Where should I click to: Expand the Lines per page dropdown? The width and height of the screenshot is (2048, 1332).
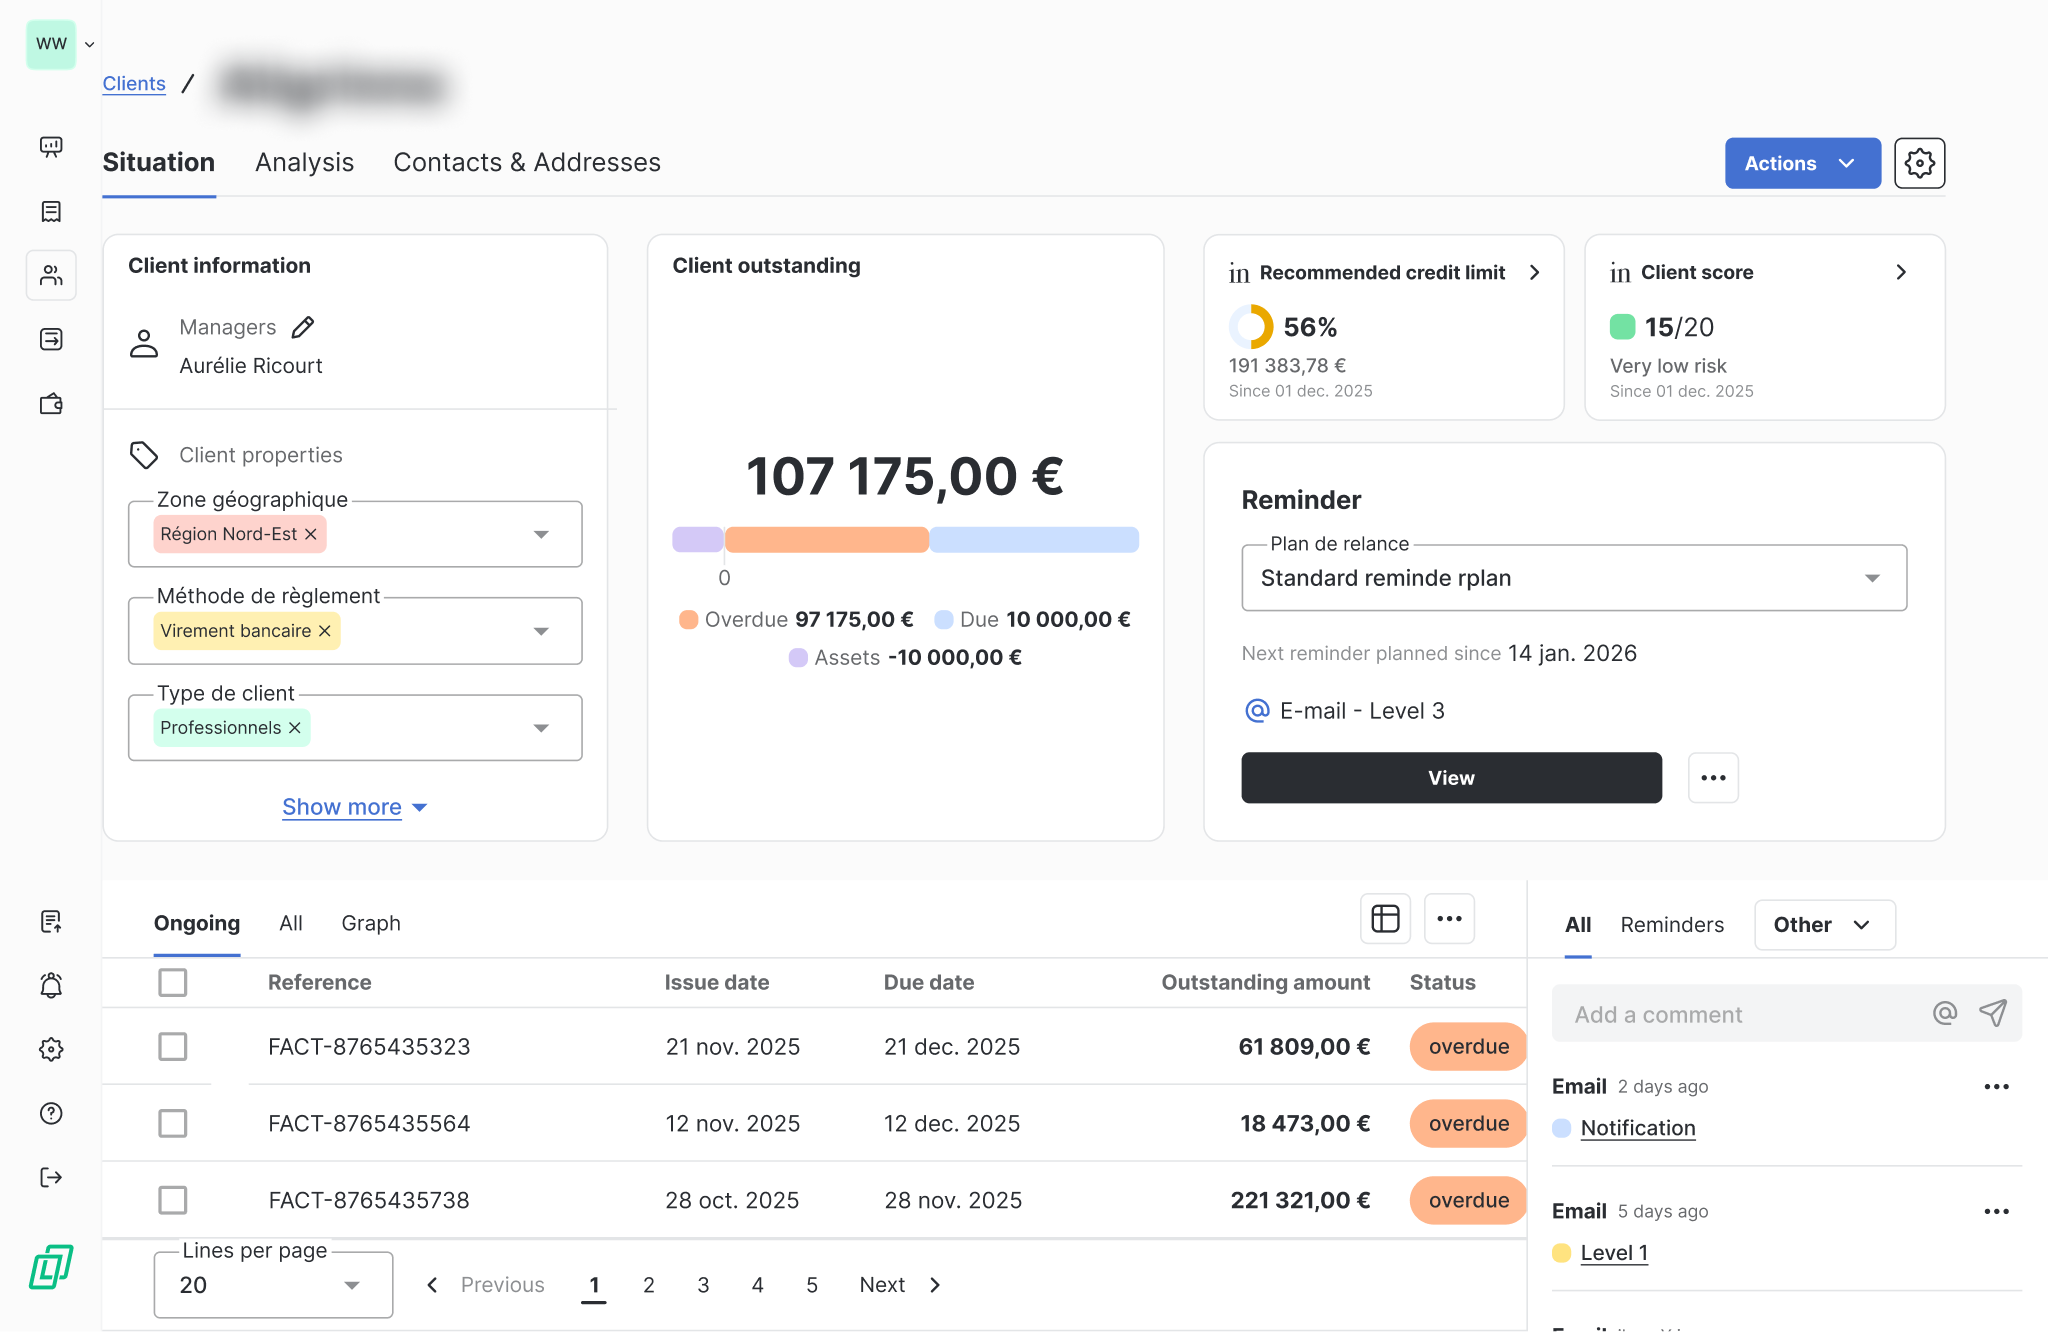[272, 1285]
